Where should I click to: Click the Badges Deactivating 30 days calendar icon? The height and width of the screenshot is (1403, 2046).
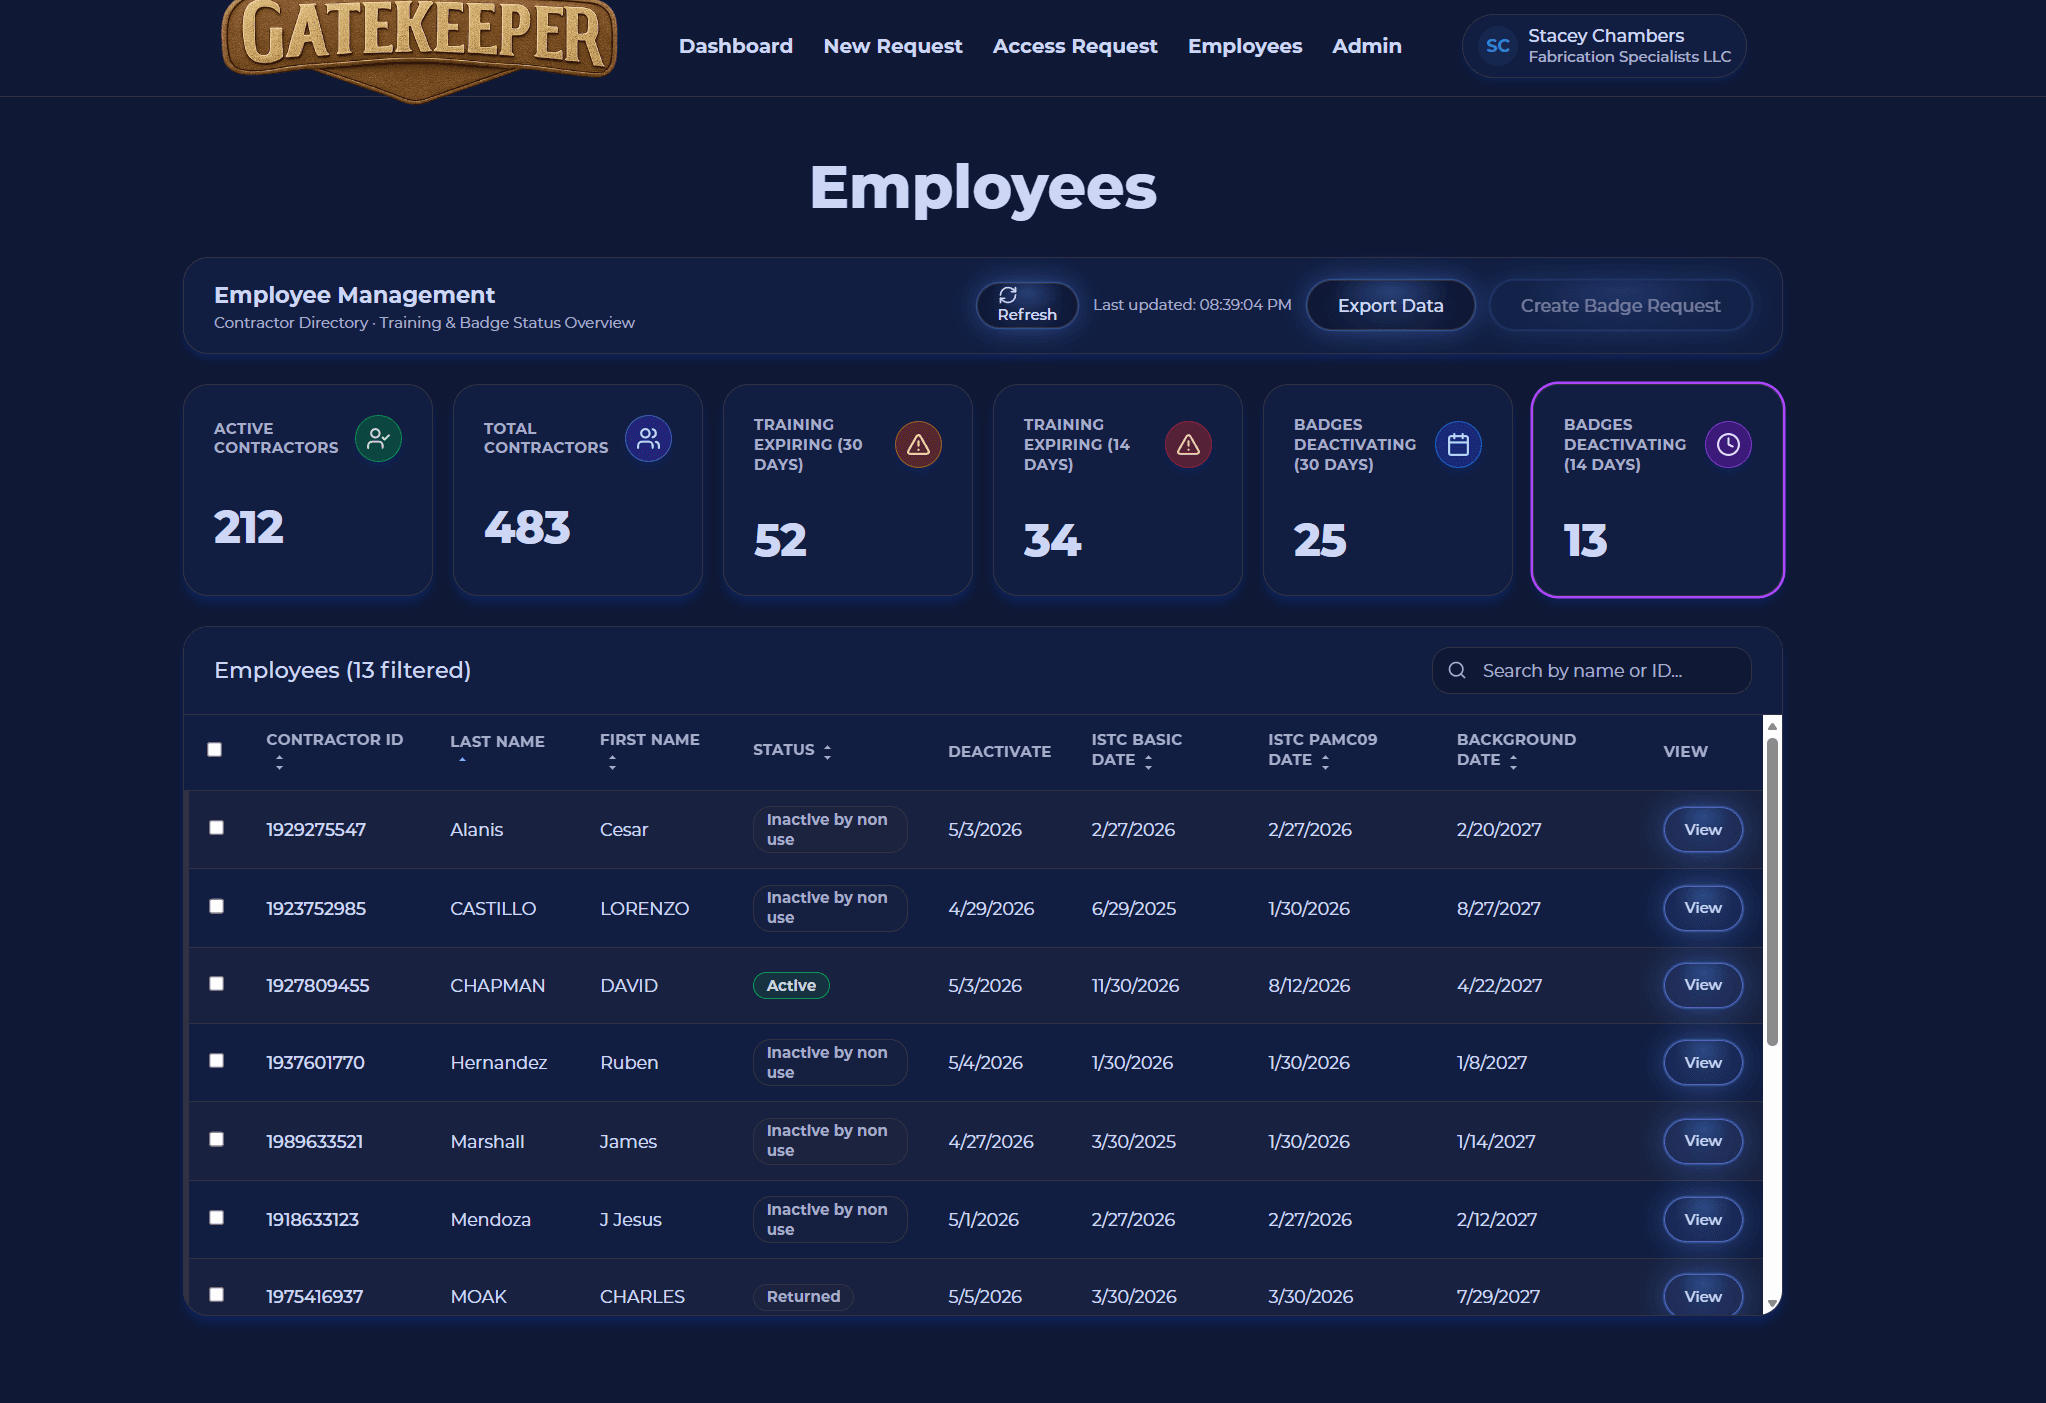tap(1458, 444)
